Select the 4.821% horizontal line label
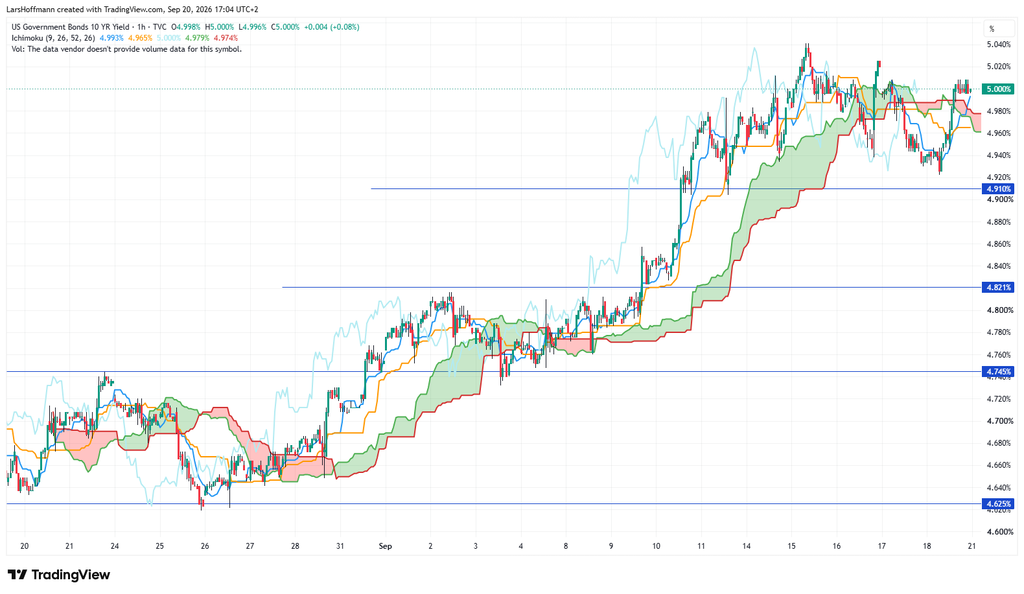The image size is (1024, 594). pos(999,287)
